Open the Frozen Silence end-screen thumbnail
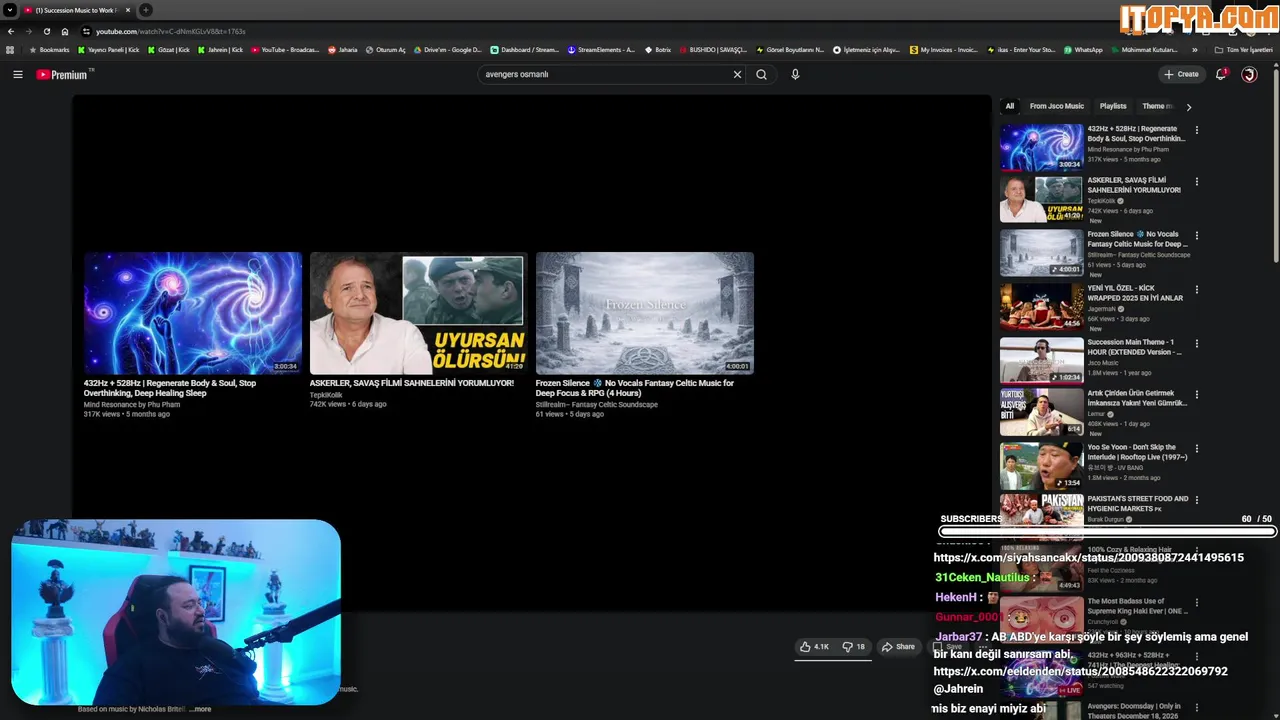Screen dimensions: 1280x720 [645, 313]
